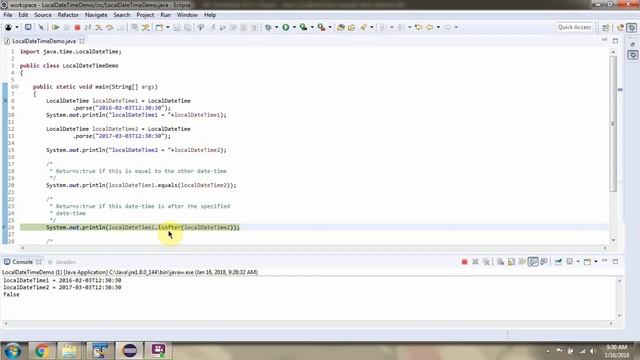Open the Run button dropdown arrow
This screenshot has width=640, height=360.
click(x=294, y=27)
